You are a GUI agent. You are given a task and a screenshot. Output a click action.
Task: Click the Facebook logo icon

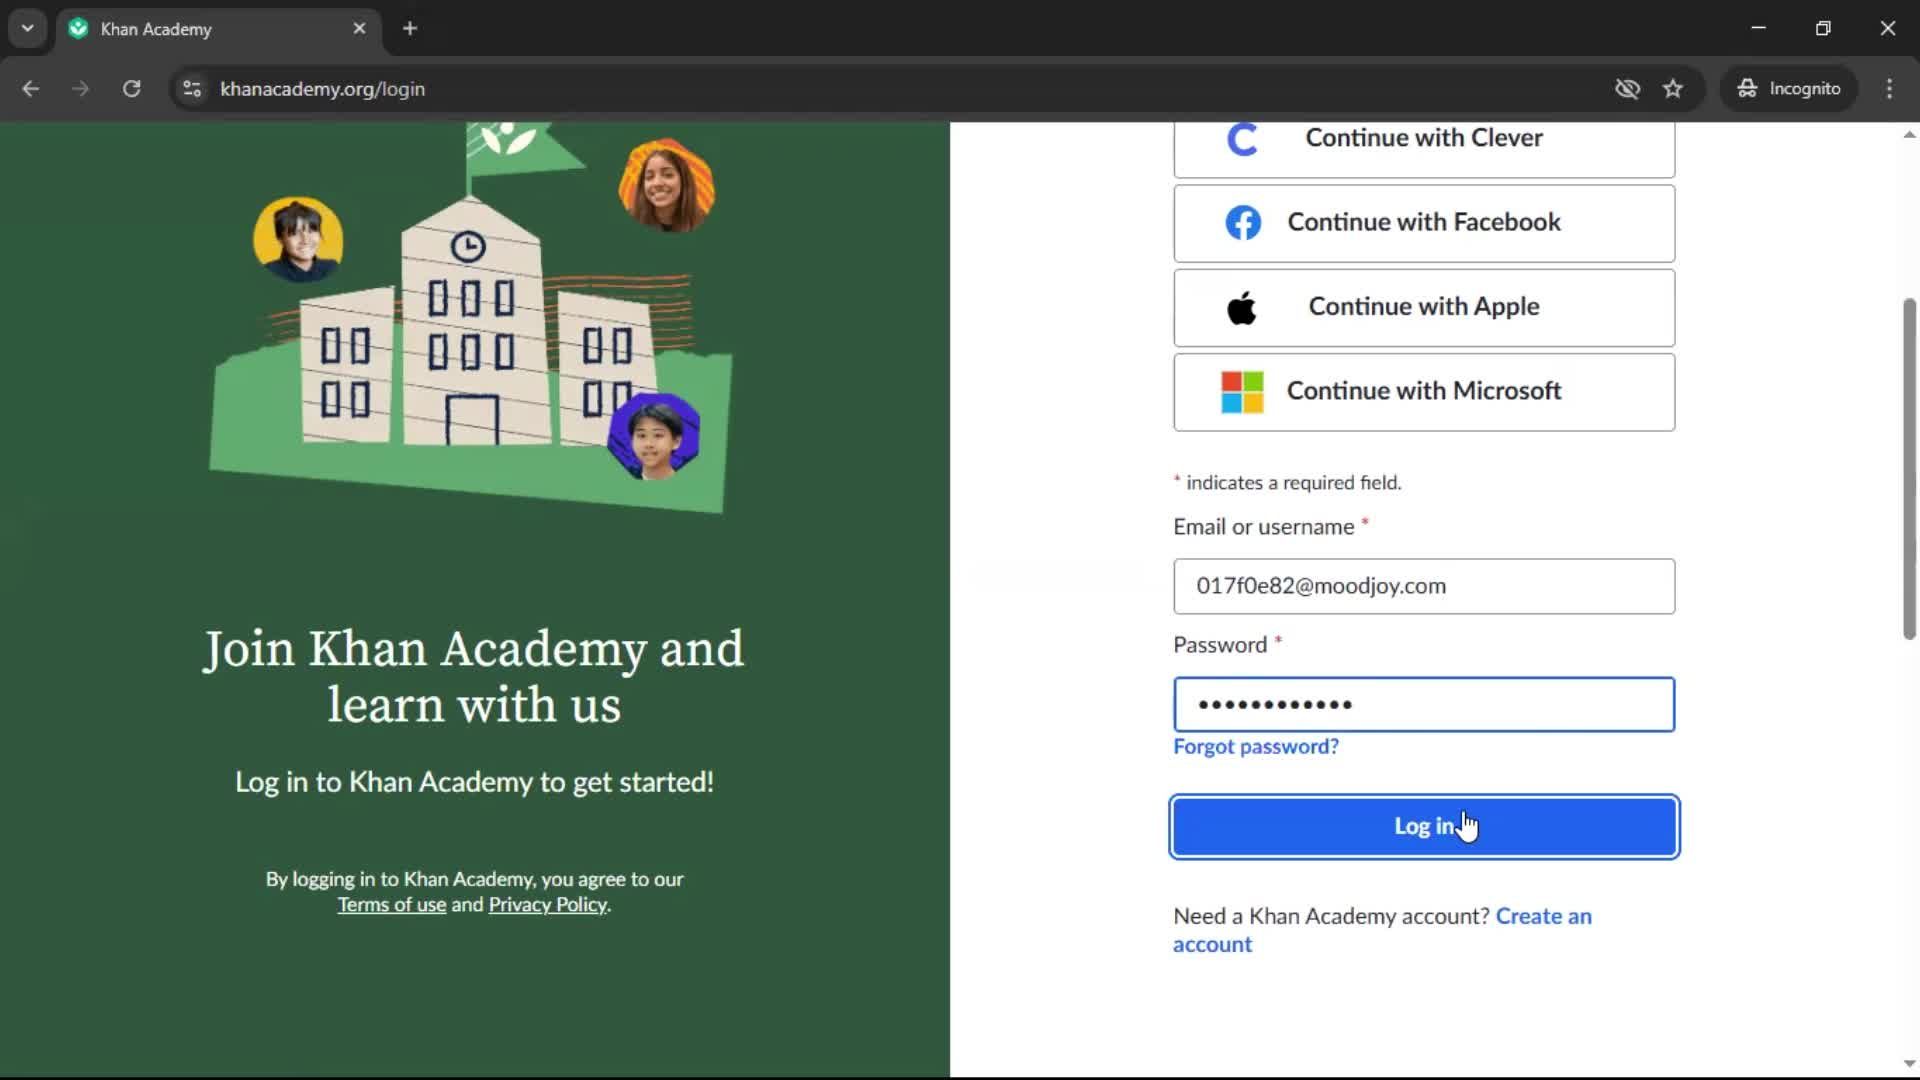click(1243, 222)
